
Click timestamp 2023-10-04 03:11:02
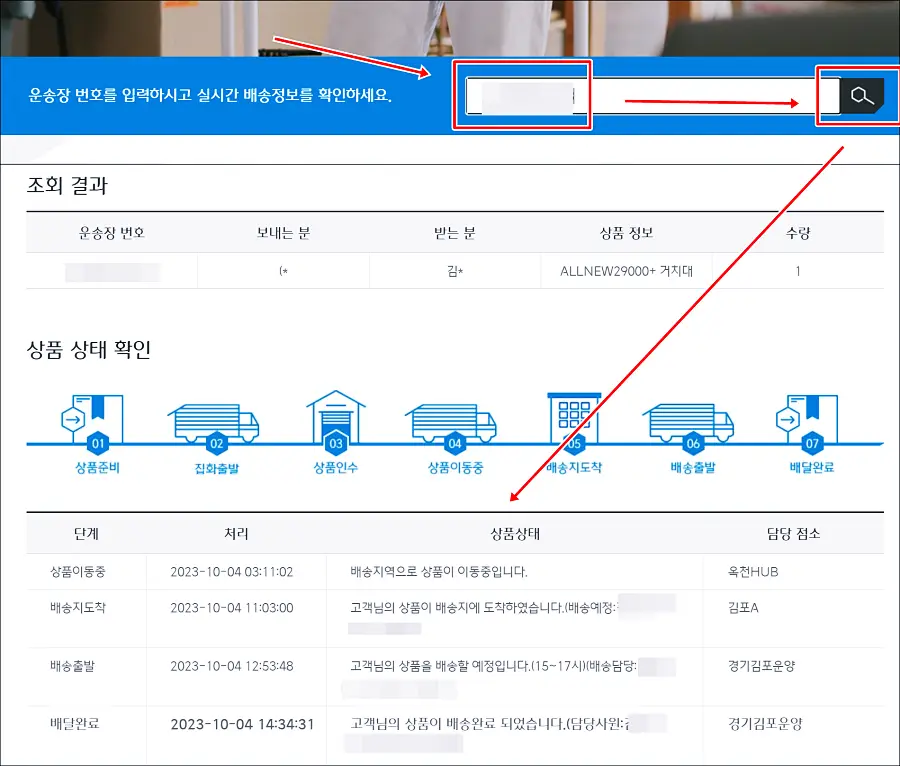[232, 571]
